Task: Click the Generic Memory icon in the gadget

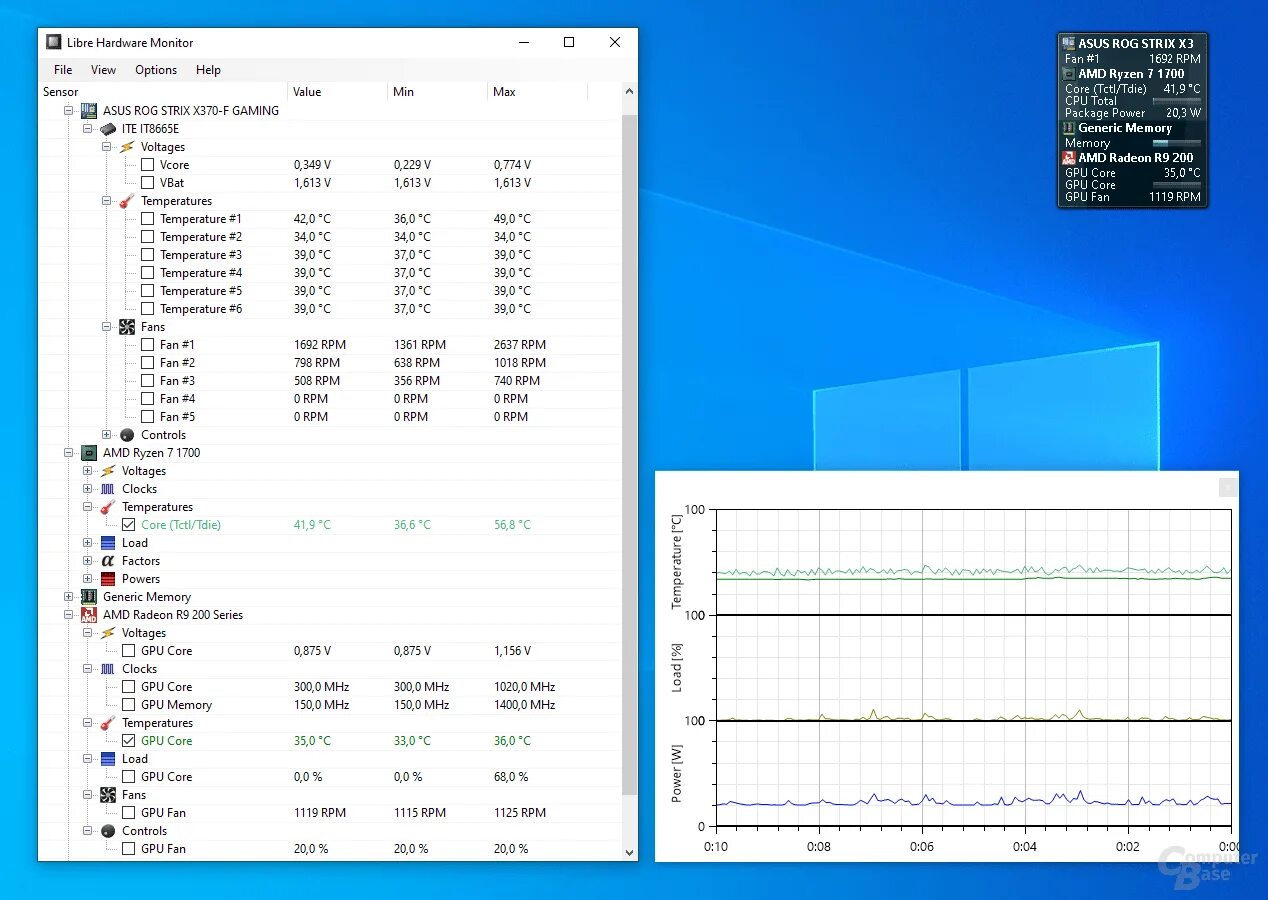Action: 1069,128
